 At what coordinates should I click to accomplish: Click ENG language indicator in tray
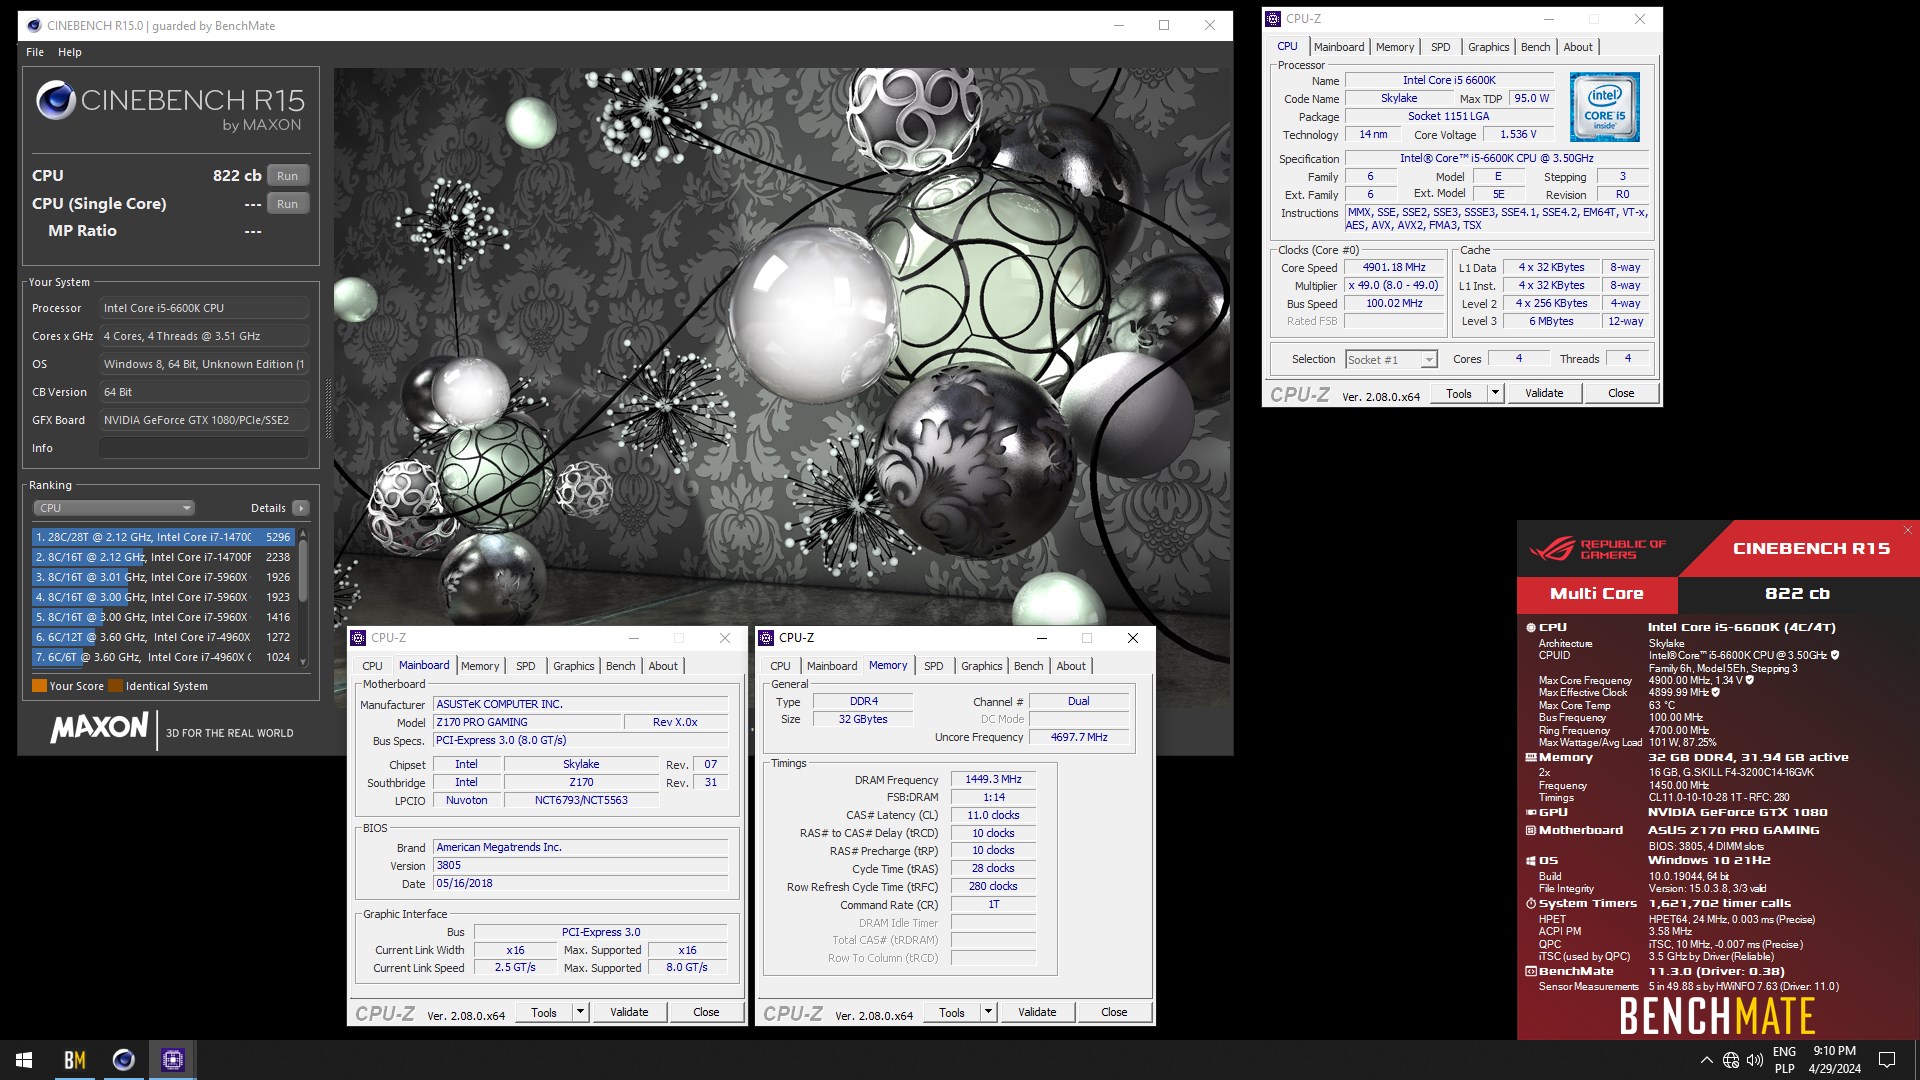point(1784,1052)
